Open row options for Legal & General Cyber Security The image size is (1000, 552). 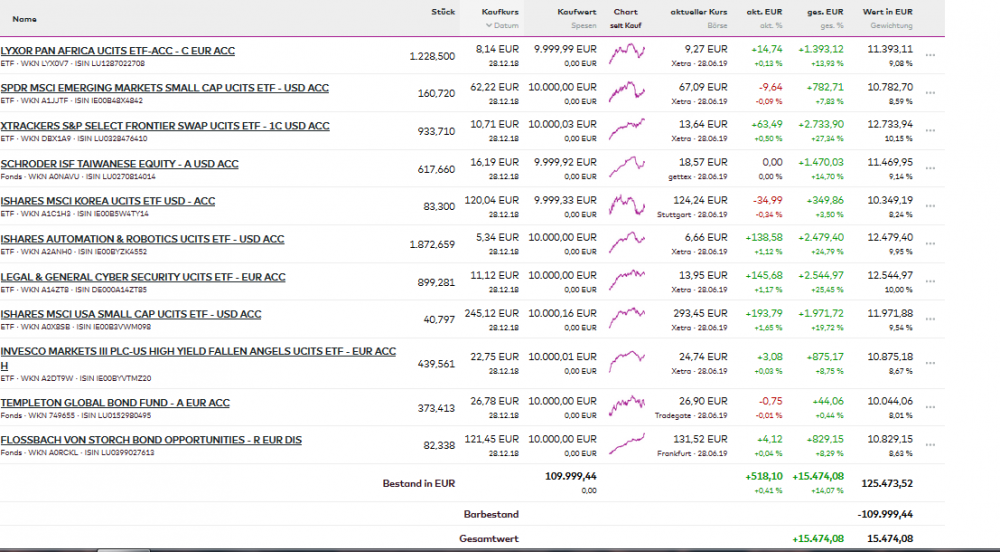click(931, 283)
